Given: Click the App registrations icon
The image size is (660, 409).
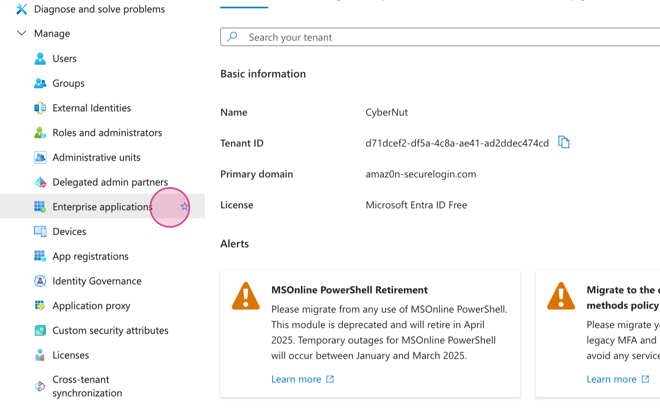Looking at the screenshot, I should [40, 256].
